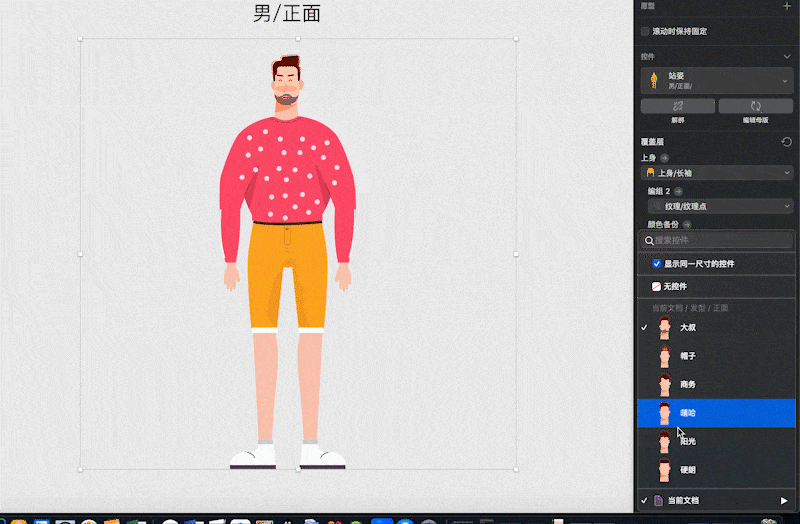The width and height of the screenshot is (800, 524).
Task: Choose the 商务 hairstyle option
Action: pos(716,385)
